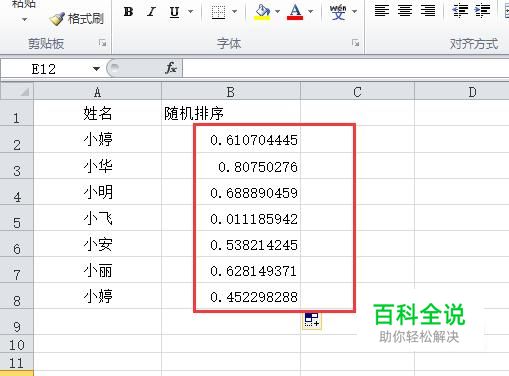Select cell with 小飞
Viewport: 509px width, 376px height.
pyautogui.click(x=97, y=218)
